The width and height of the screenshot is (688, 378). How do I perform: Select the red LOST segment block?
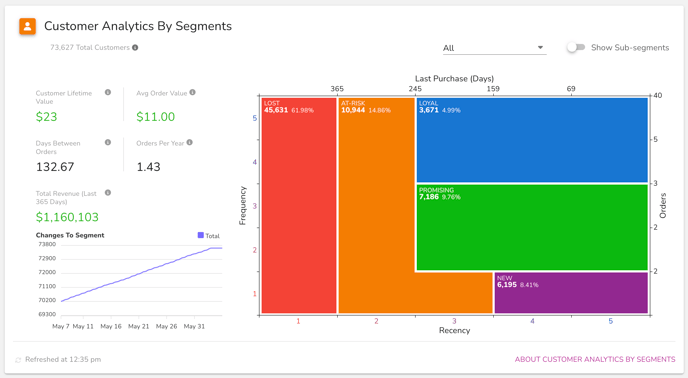pyautogui.click(x=299, y=205)
